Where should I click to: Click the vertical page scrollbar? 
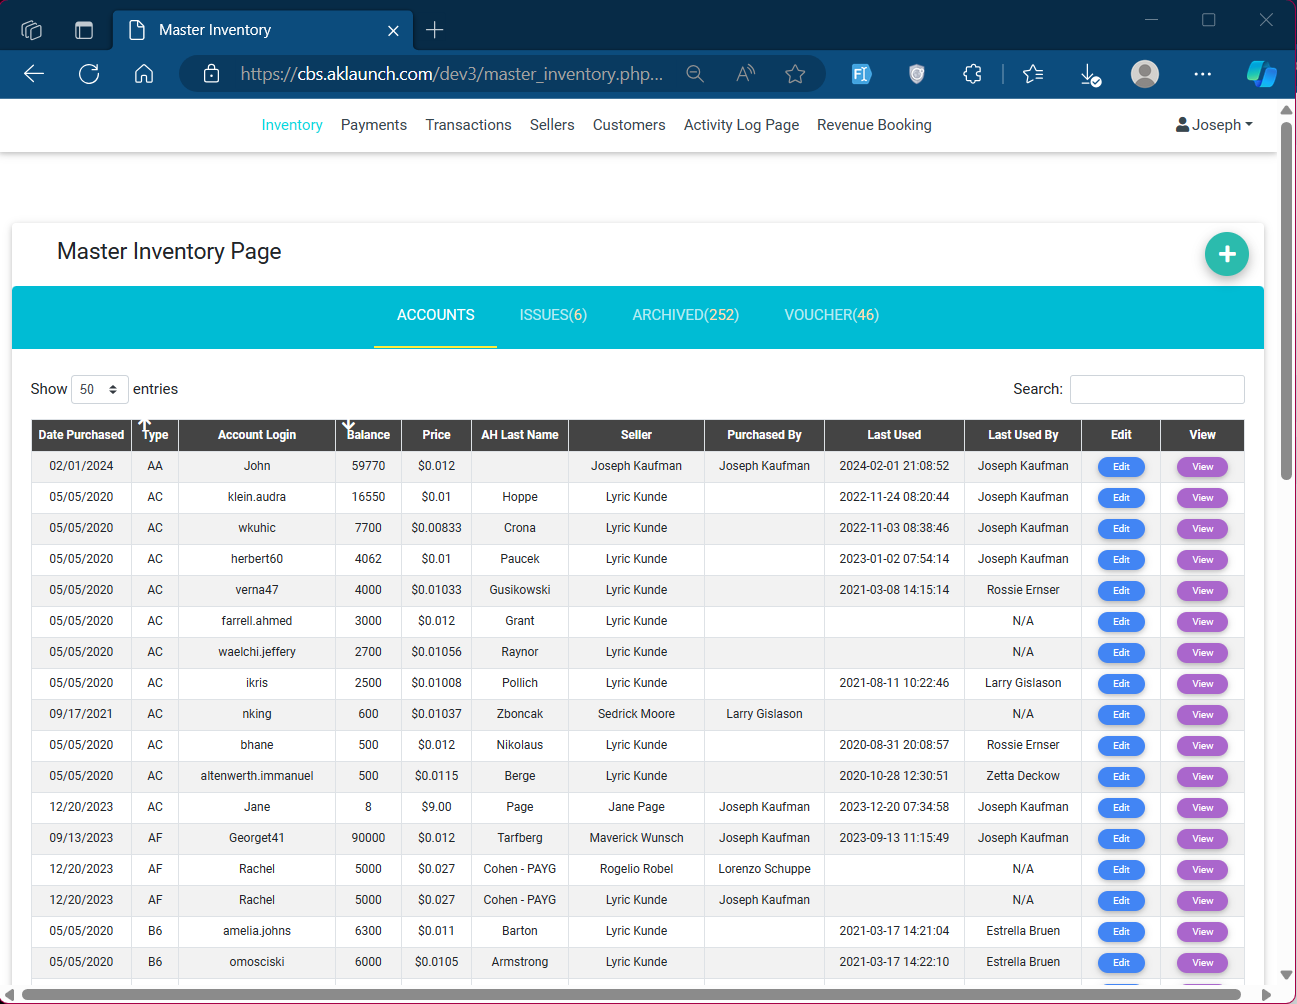[1286, 300]
